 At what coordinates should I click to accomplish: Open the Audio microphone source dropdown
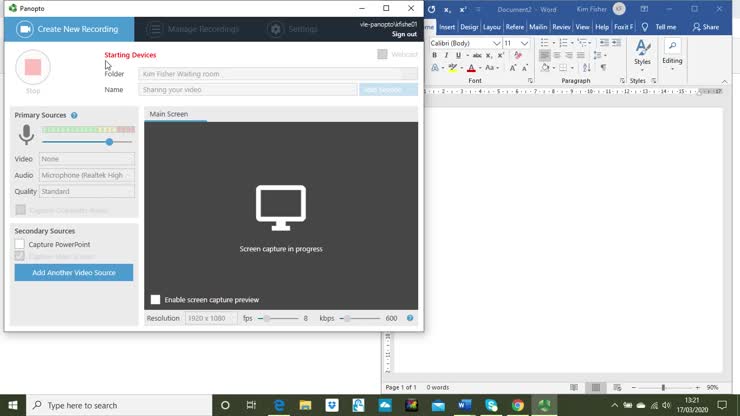coord(86,175)
